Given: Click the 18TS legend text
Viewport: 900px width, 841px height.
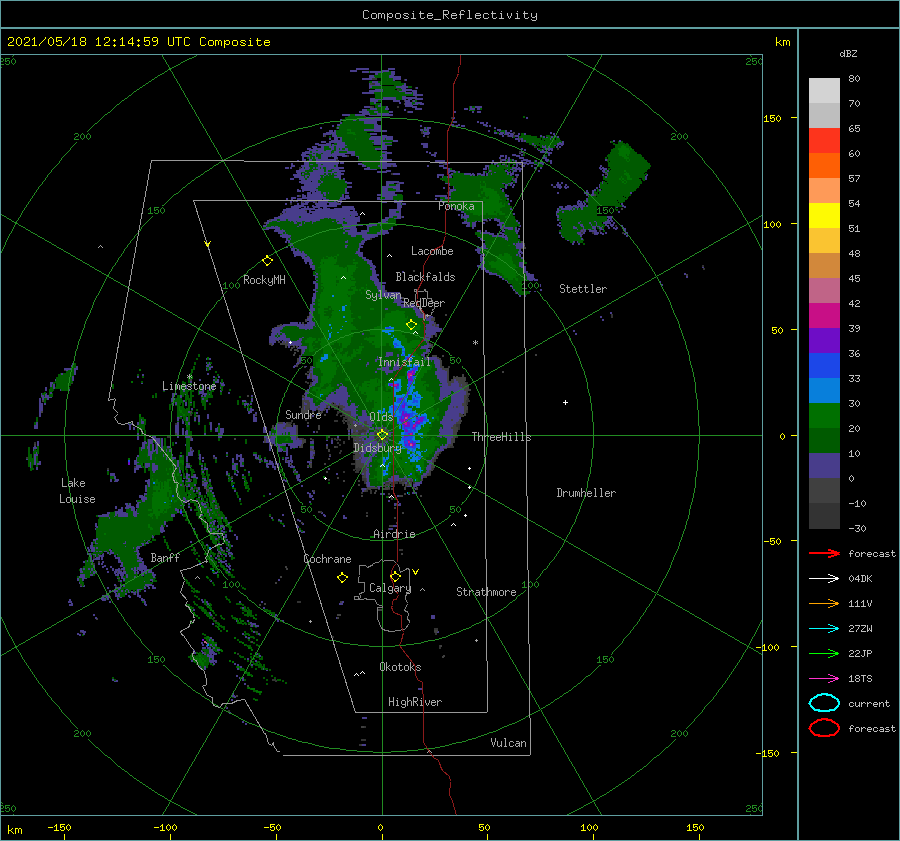Looking at the screenshot, I should pyautogui.click(x=860, y=679).
